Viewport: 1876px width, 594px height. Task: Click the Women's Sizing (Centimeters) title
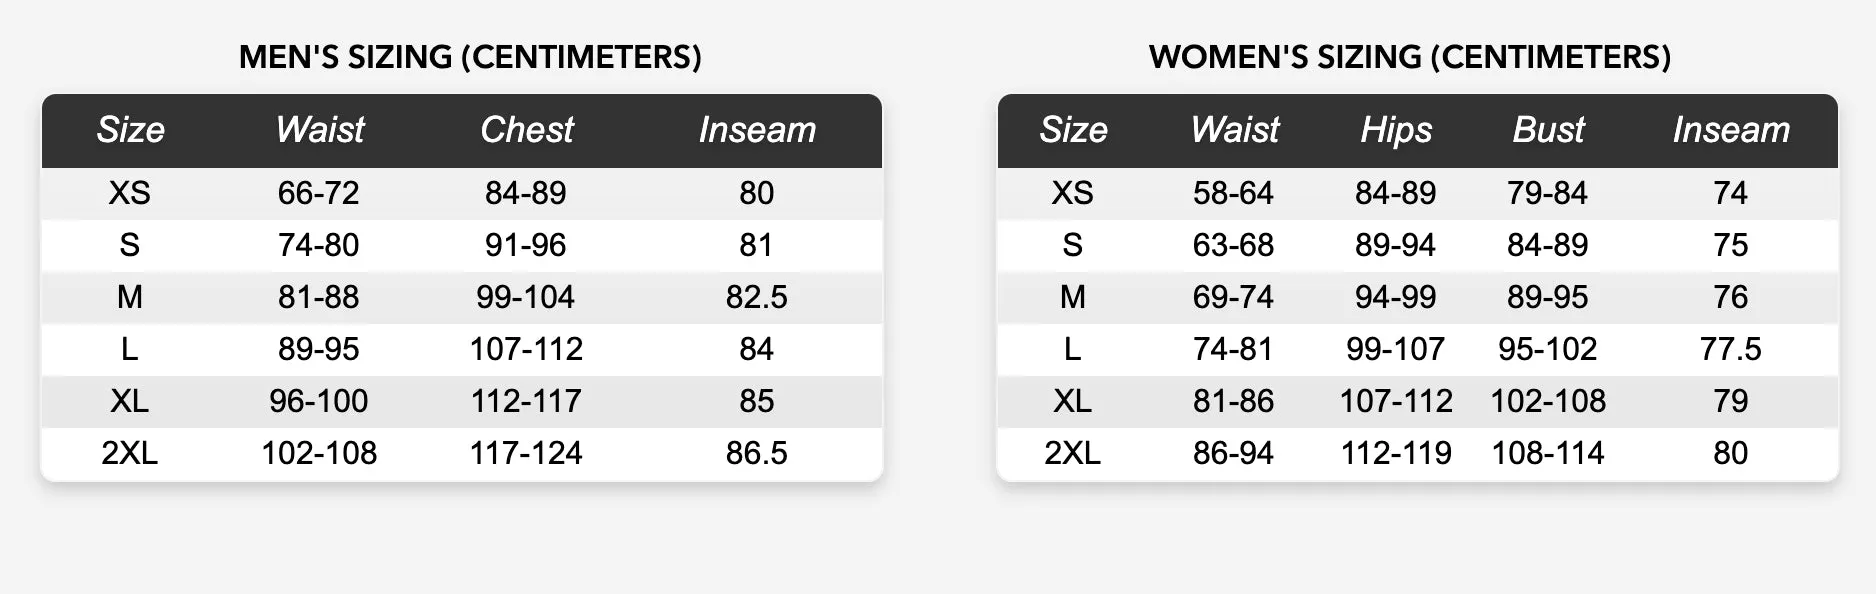pos(1410,57)
